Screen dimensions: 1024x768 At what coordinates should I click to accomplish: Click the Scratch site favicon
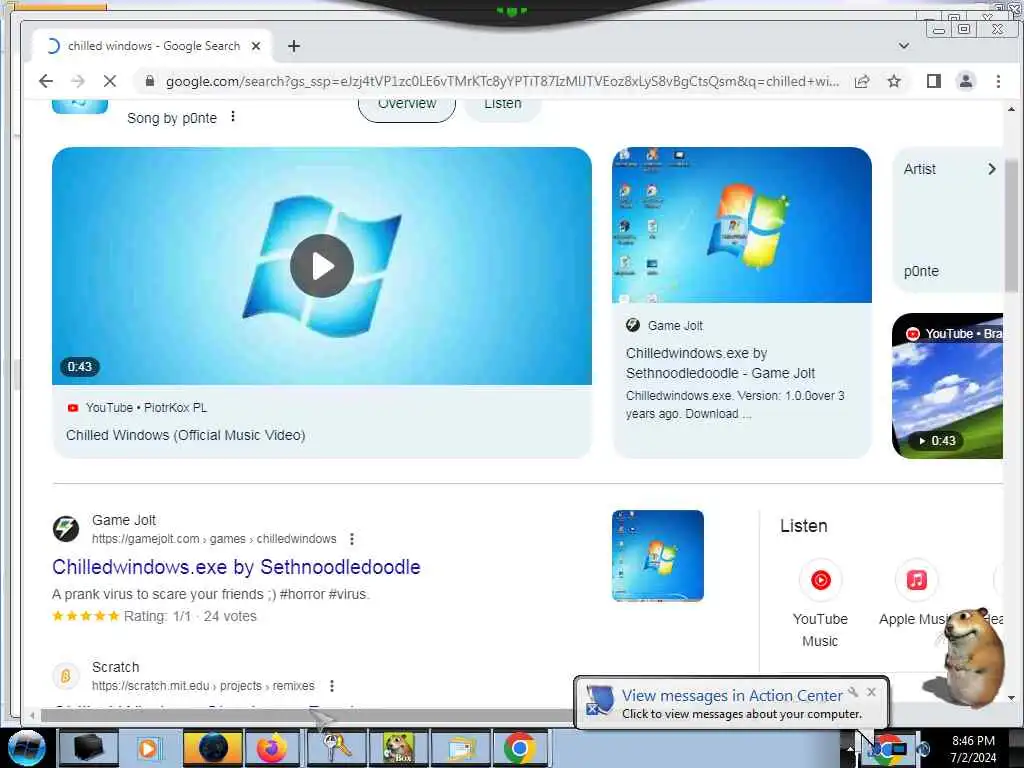click(x=66, y=676)
